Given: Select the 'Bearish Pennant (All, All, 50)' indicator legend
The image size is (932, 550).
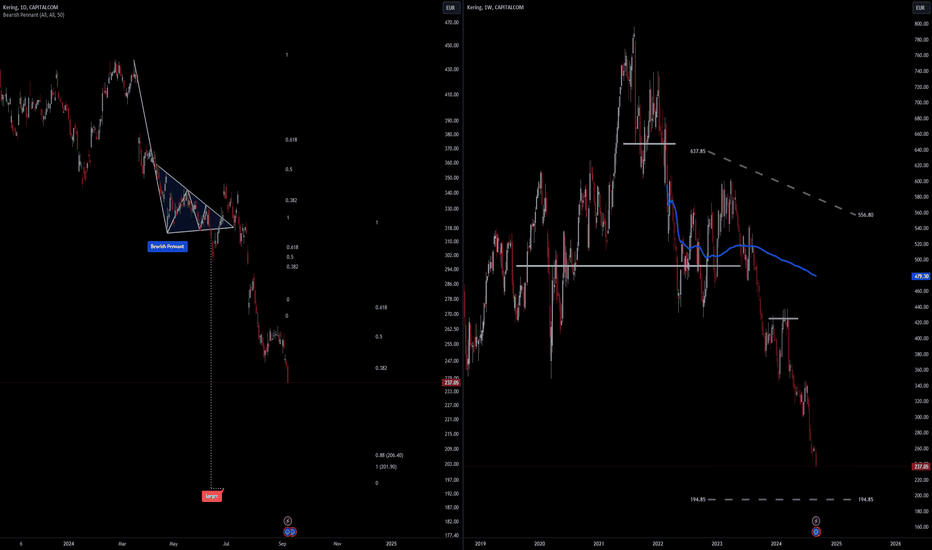Looking at the screenshot, I should (33, 15).
